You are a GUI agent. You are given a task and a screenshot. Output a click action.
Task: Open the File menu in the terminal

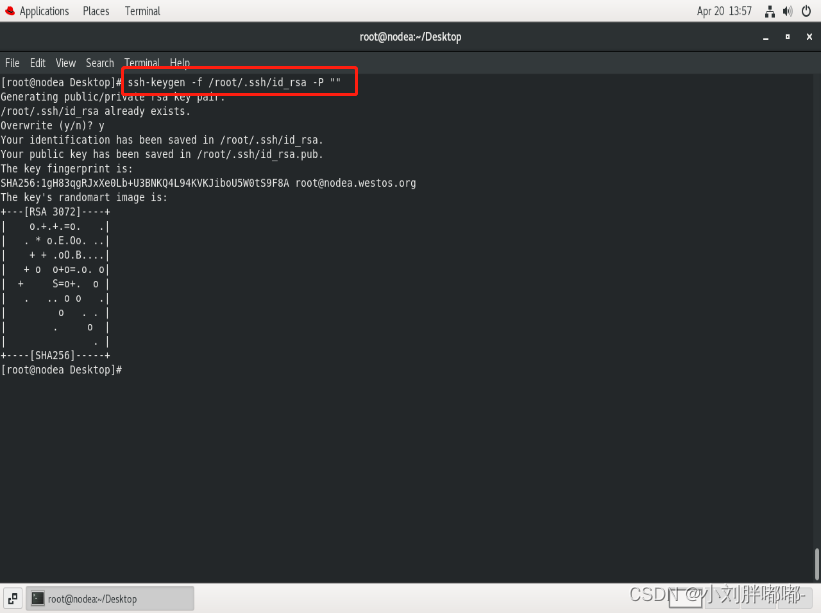tap(12, 62)
